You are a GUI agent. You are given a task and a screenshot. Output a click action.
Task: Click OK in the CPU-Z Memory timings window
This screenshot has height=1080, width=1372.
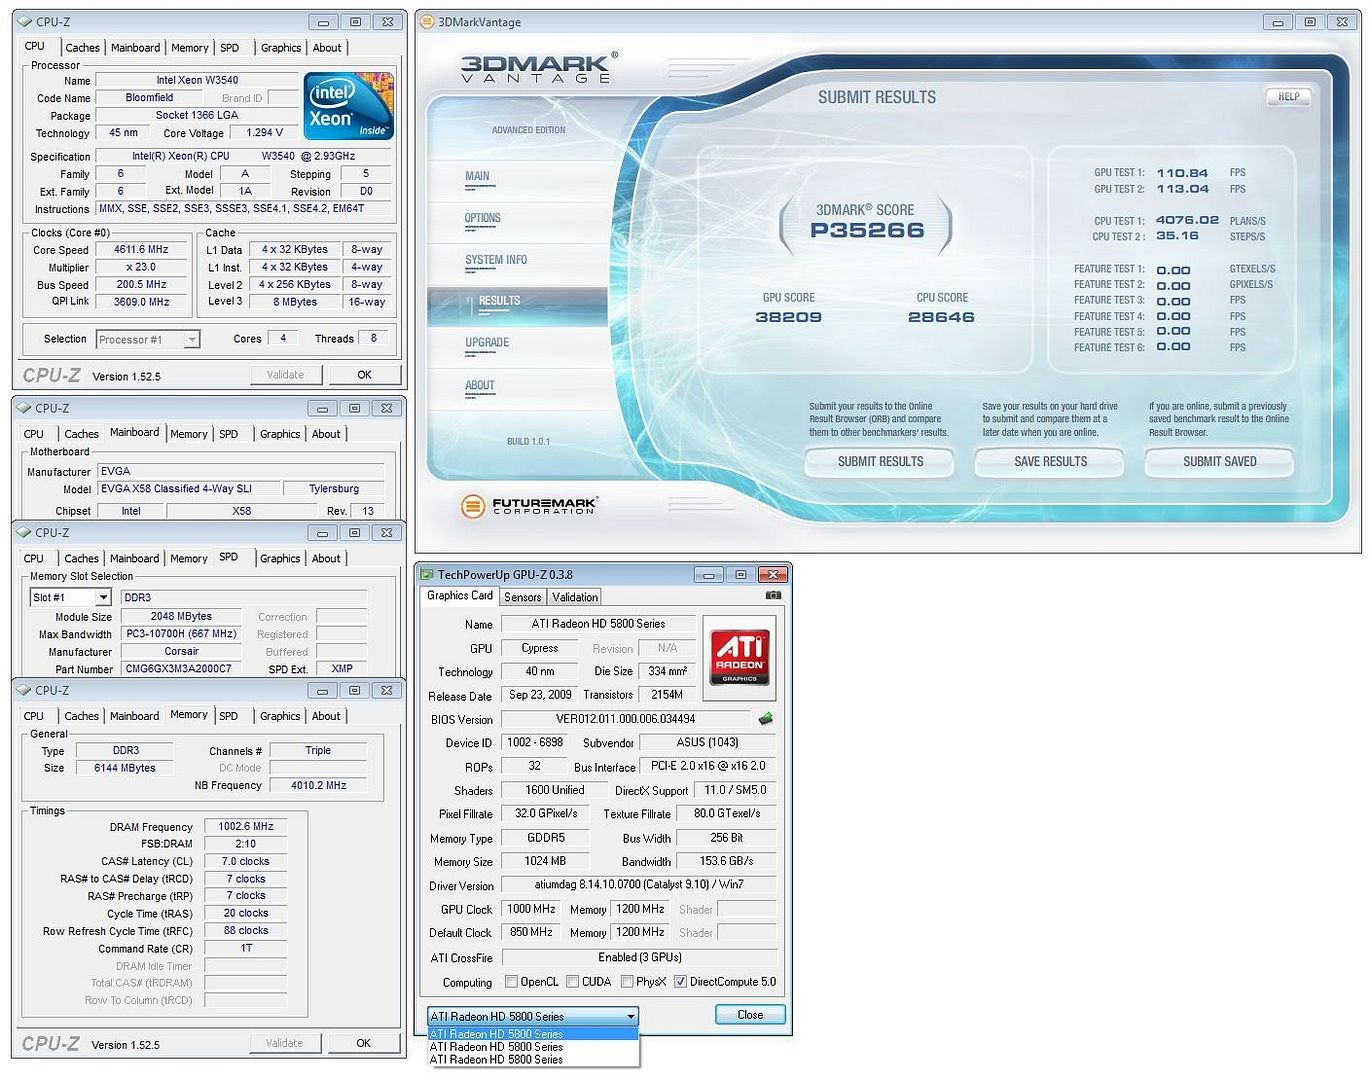click(363, 1043)
